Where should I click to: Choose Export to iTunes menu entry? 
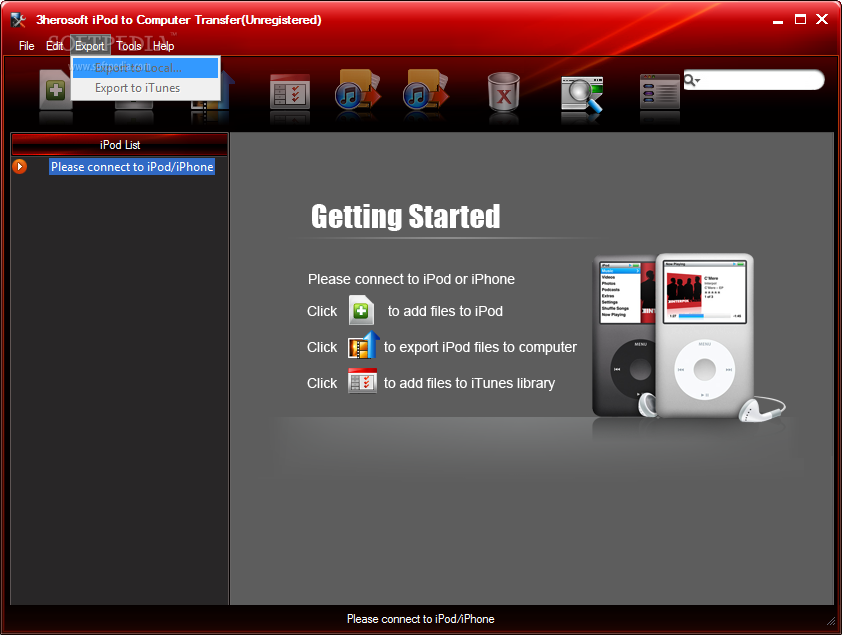146,88
